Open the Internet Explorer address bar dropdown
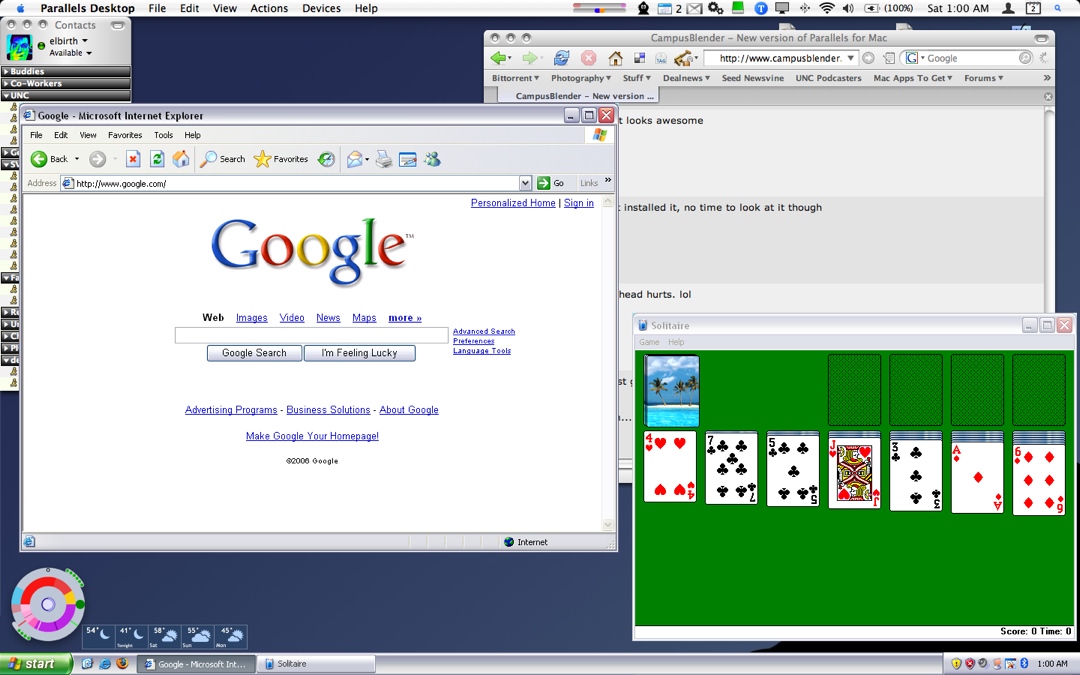Viewport: 1080px width, 675px height. pyautogui.click(x=526, y=183)
